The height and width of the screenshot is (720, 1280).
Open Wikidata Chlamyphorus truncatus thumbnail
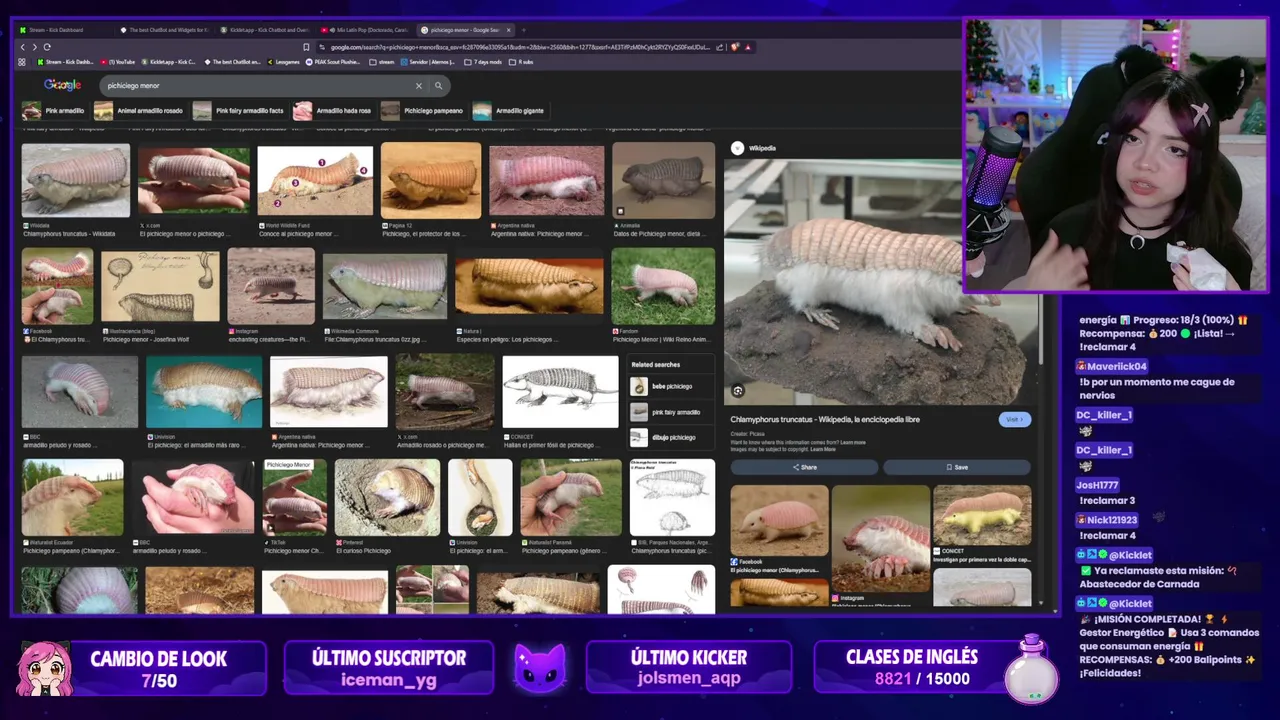coord(76,180)
